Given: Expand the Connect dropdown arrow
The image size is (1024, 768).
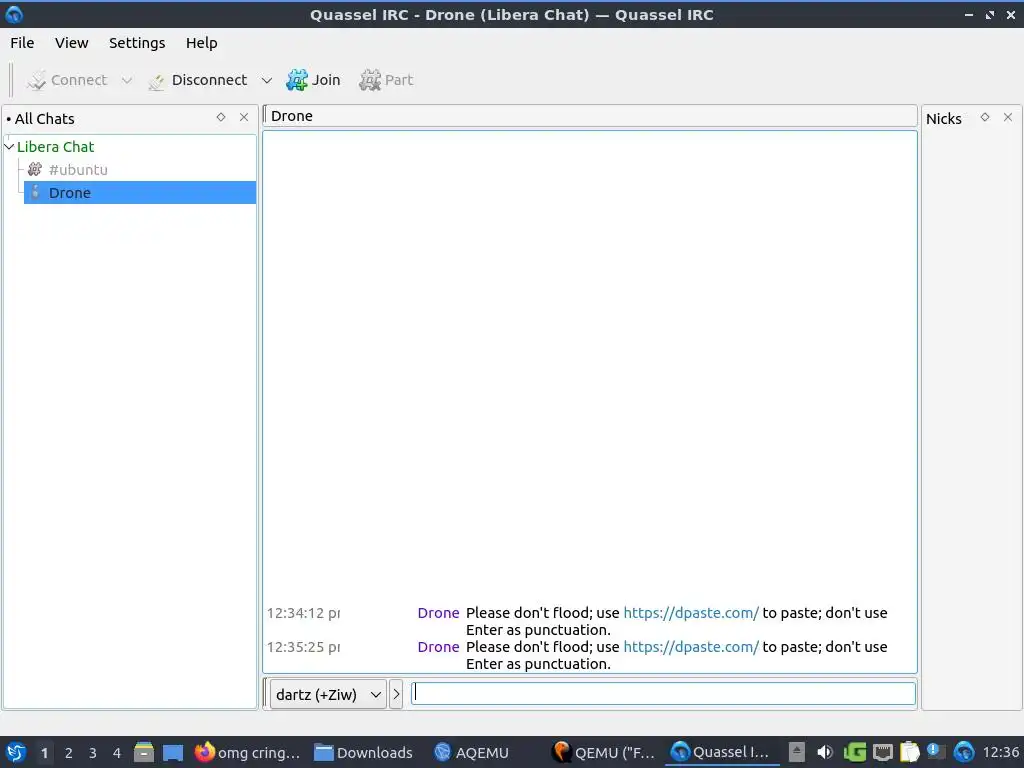Looking at the screenshot, I should point(127,80).
